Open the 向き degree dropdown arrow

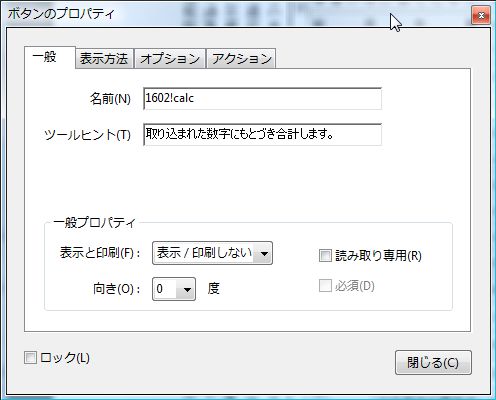[x=187, y=289]
